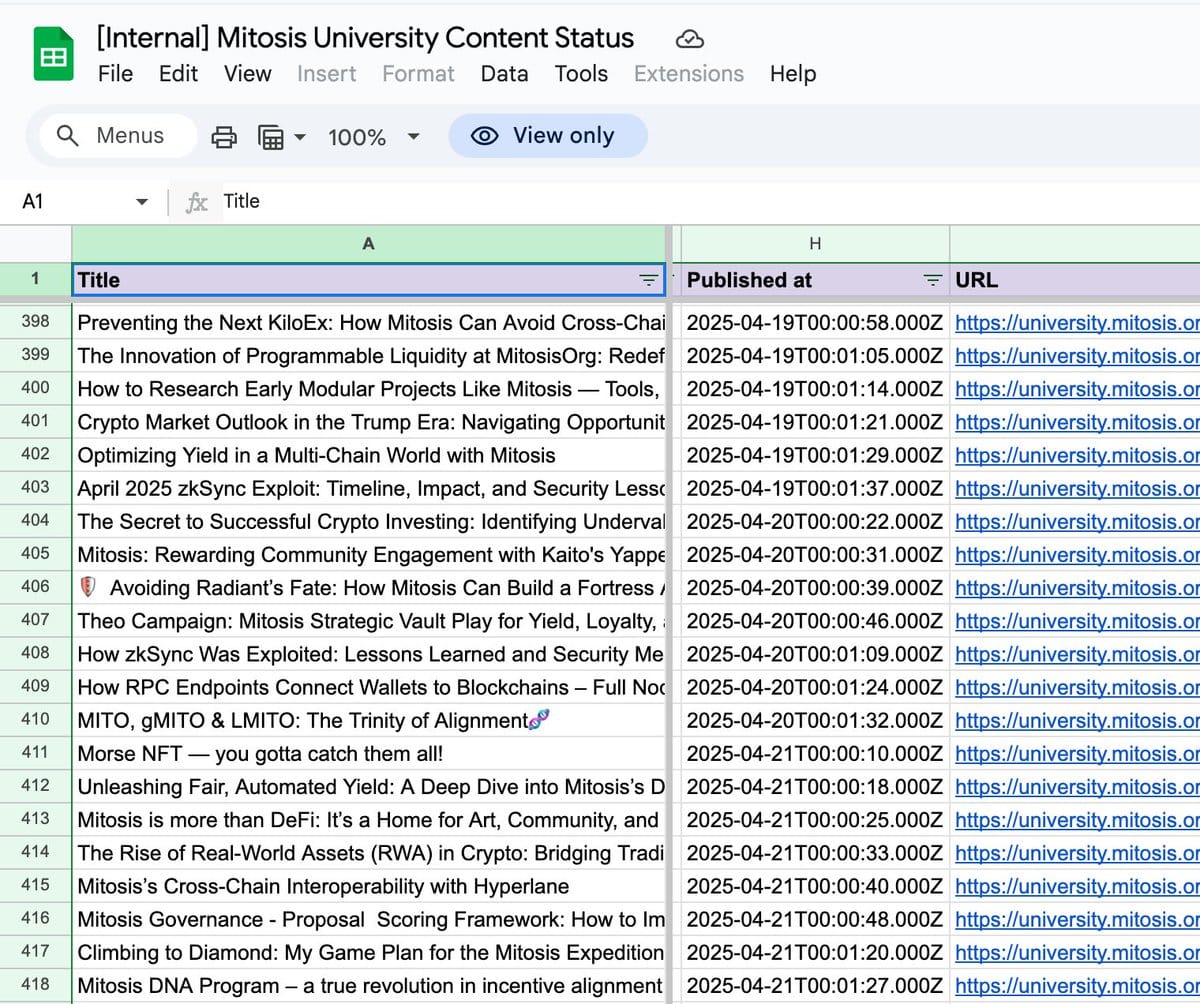The width and height of the screenshot is (1200, 1004).
Task: Select the Avoiding Radiant's Fate cell
Action: pyautogui.click(x=368, y=588)
